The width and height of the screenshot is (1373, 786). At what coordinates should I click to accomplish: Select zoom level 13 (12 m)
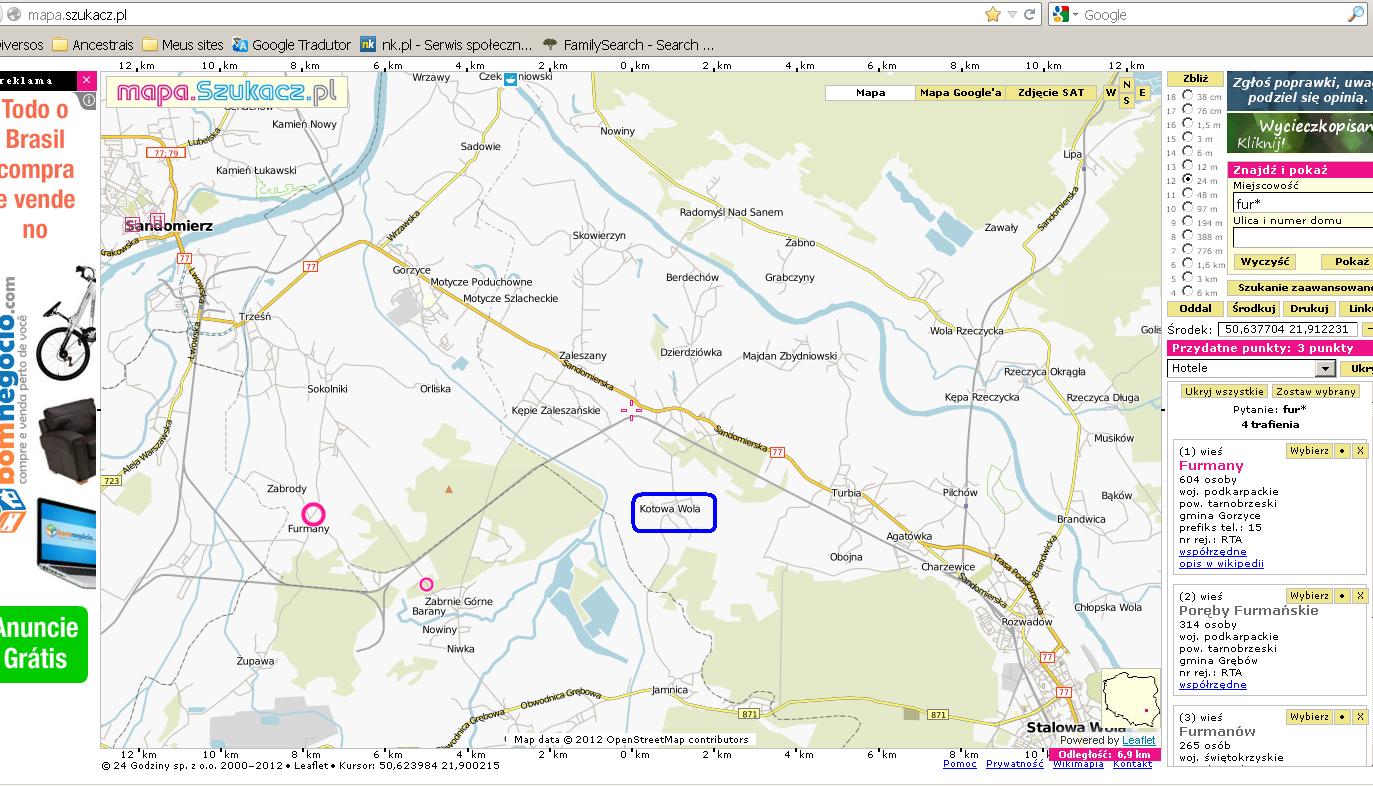point(1188,166)
